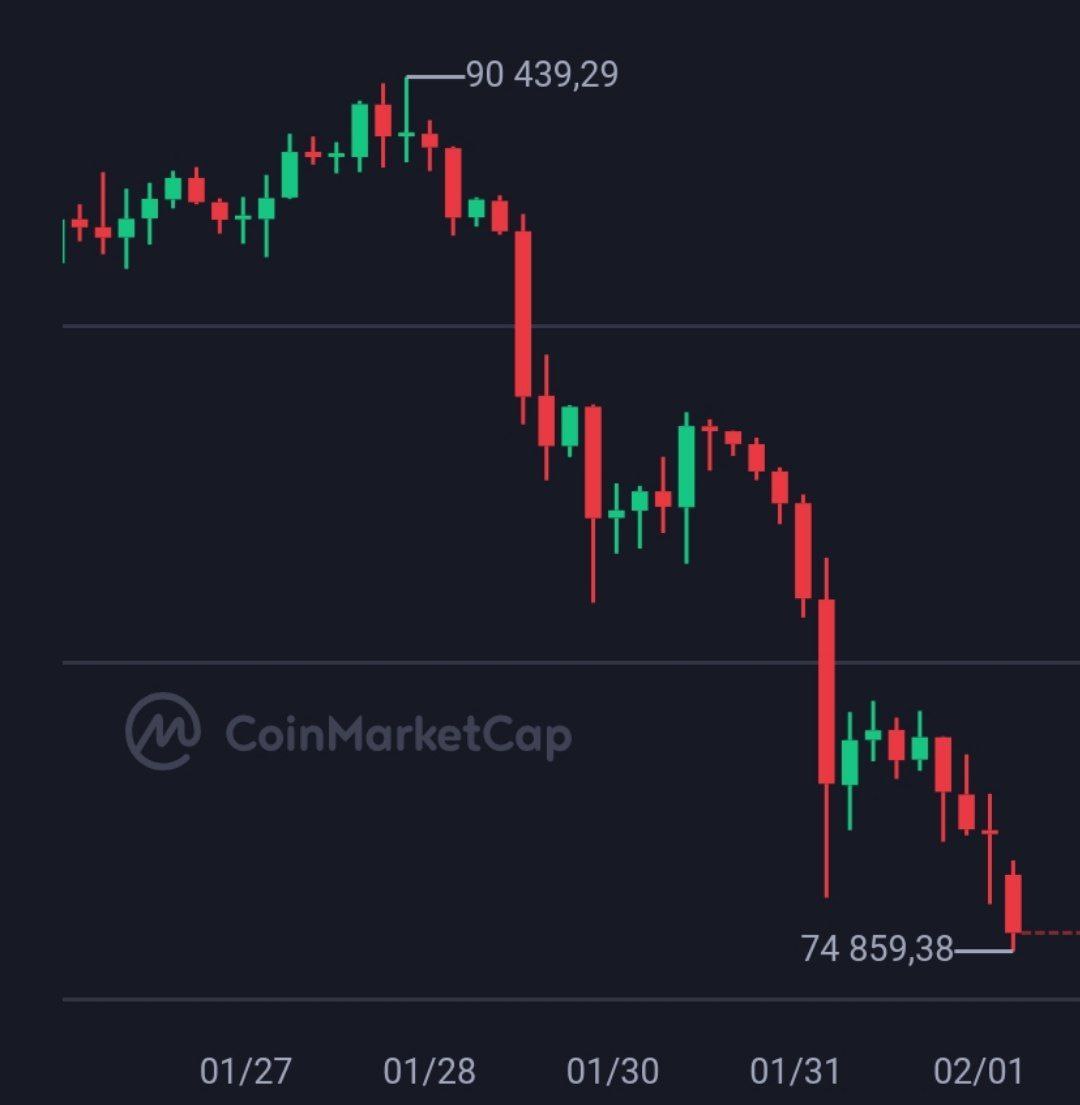Select the 01/31 date marker
1080x1105 pixels.
point(795,1071)
